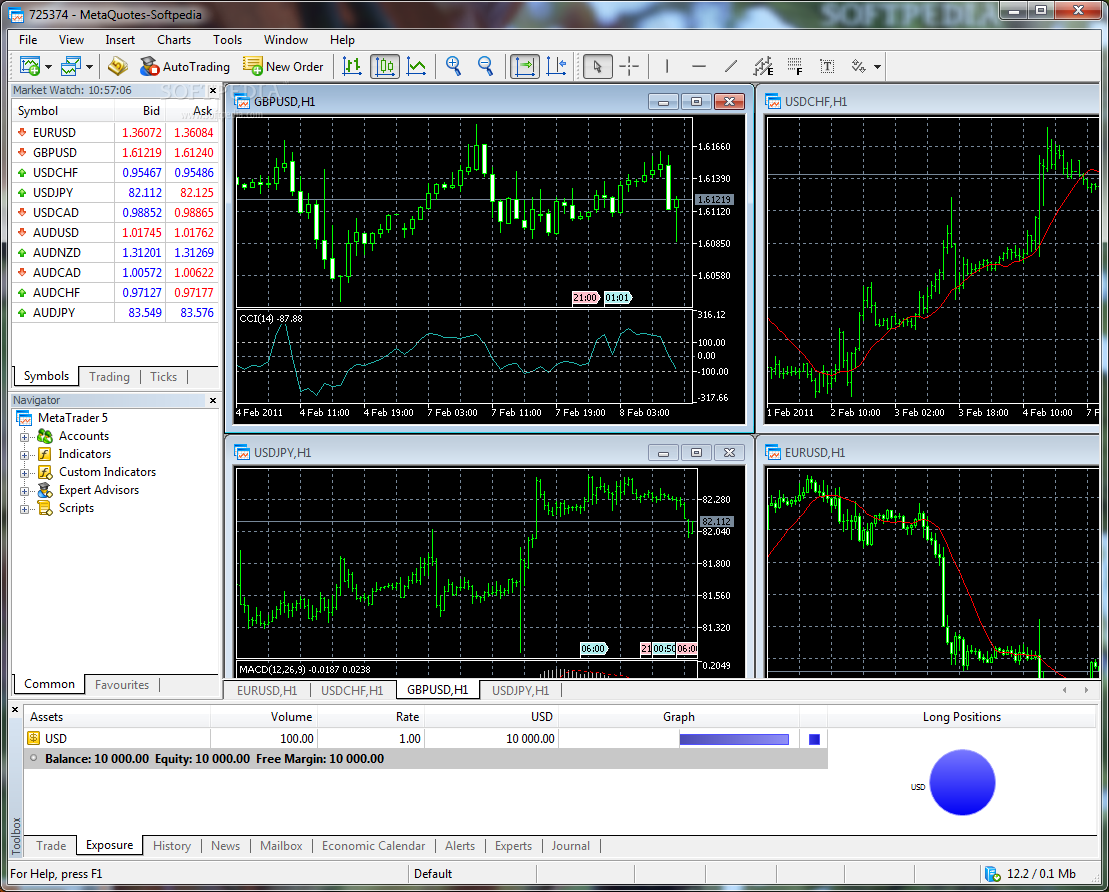Open the Insert menu
This screenshot has height=892, width=1109.
pos(120,40)
